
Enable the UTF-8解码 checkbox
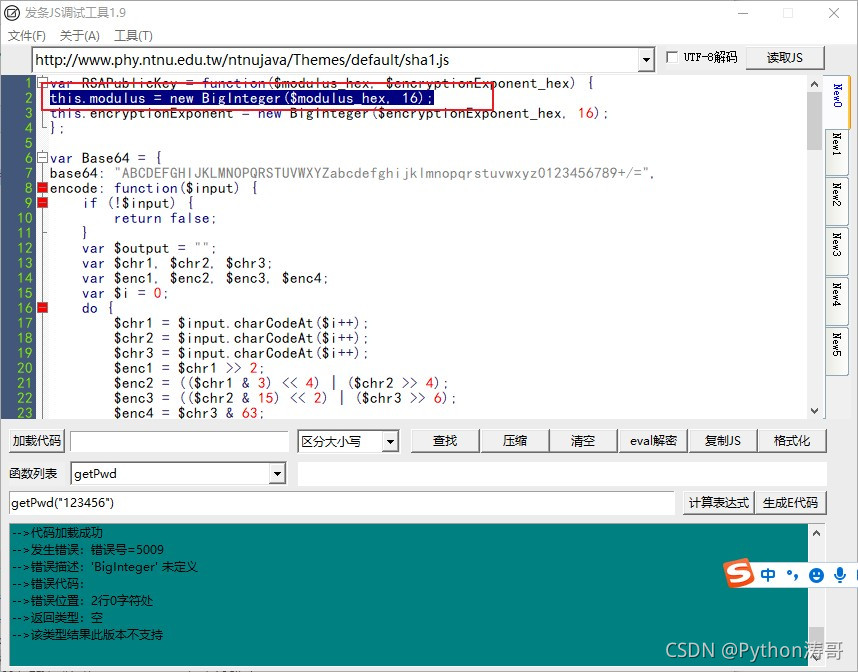point(672,57)
